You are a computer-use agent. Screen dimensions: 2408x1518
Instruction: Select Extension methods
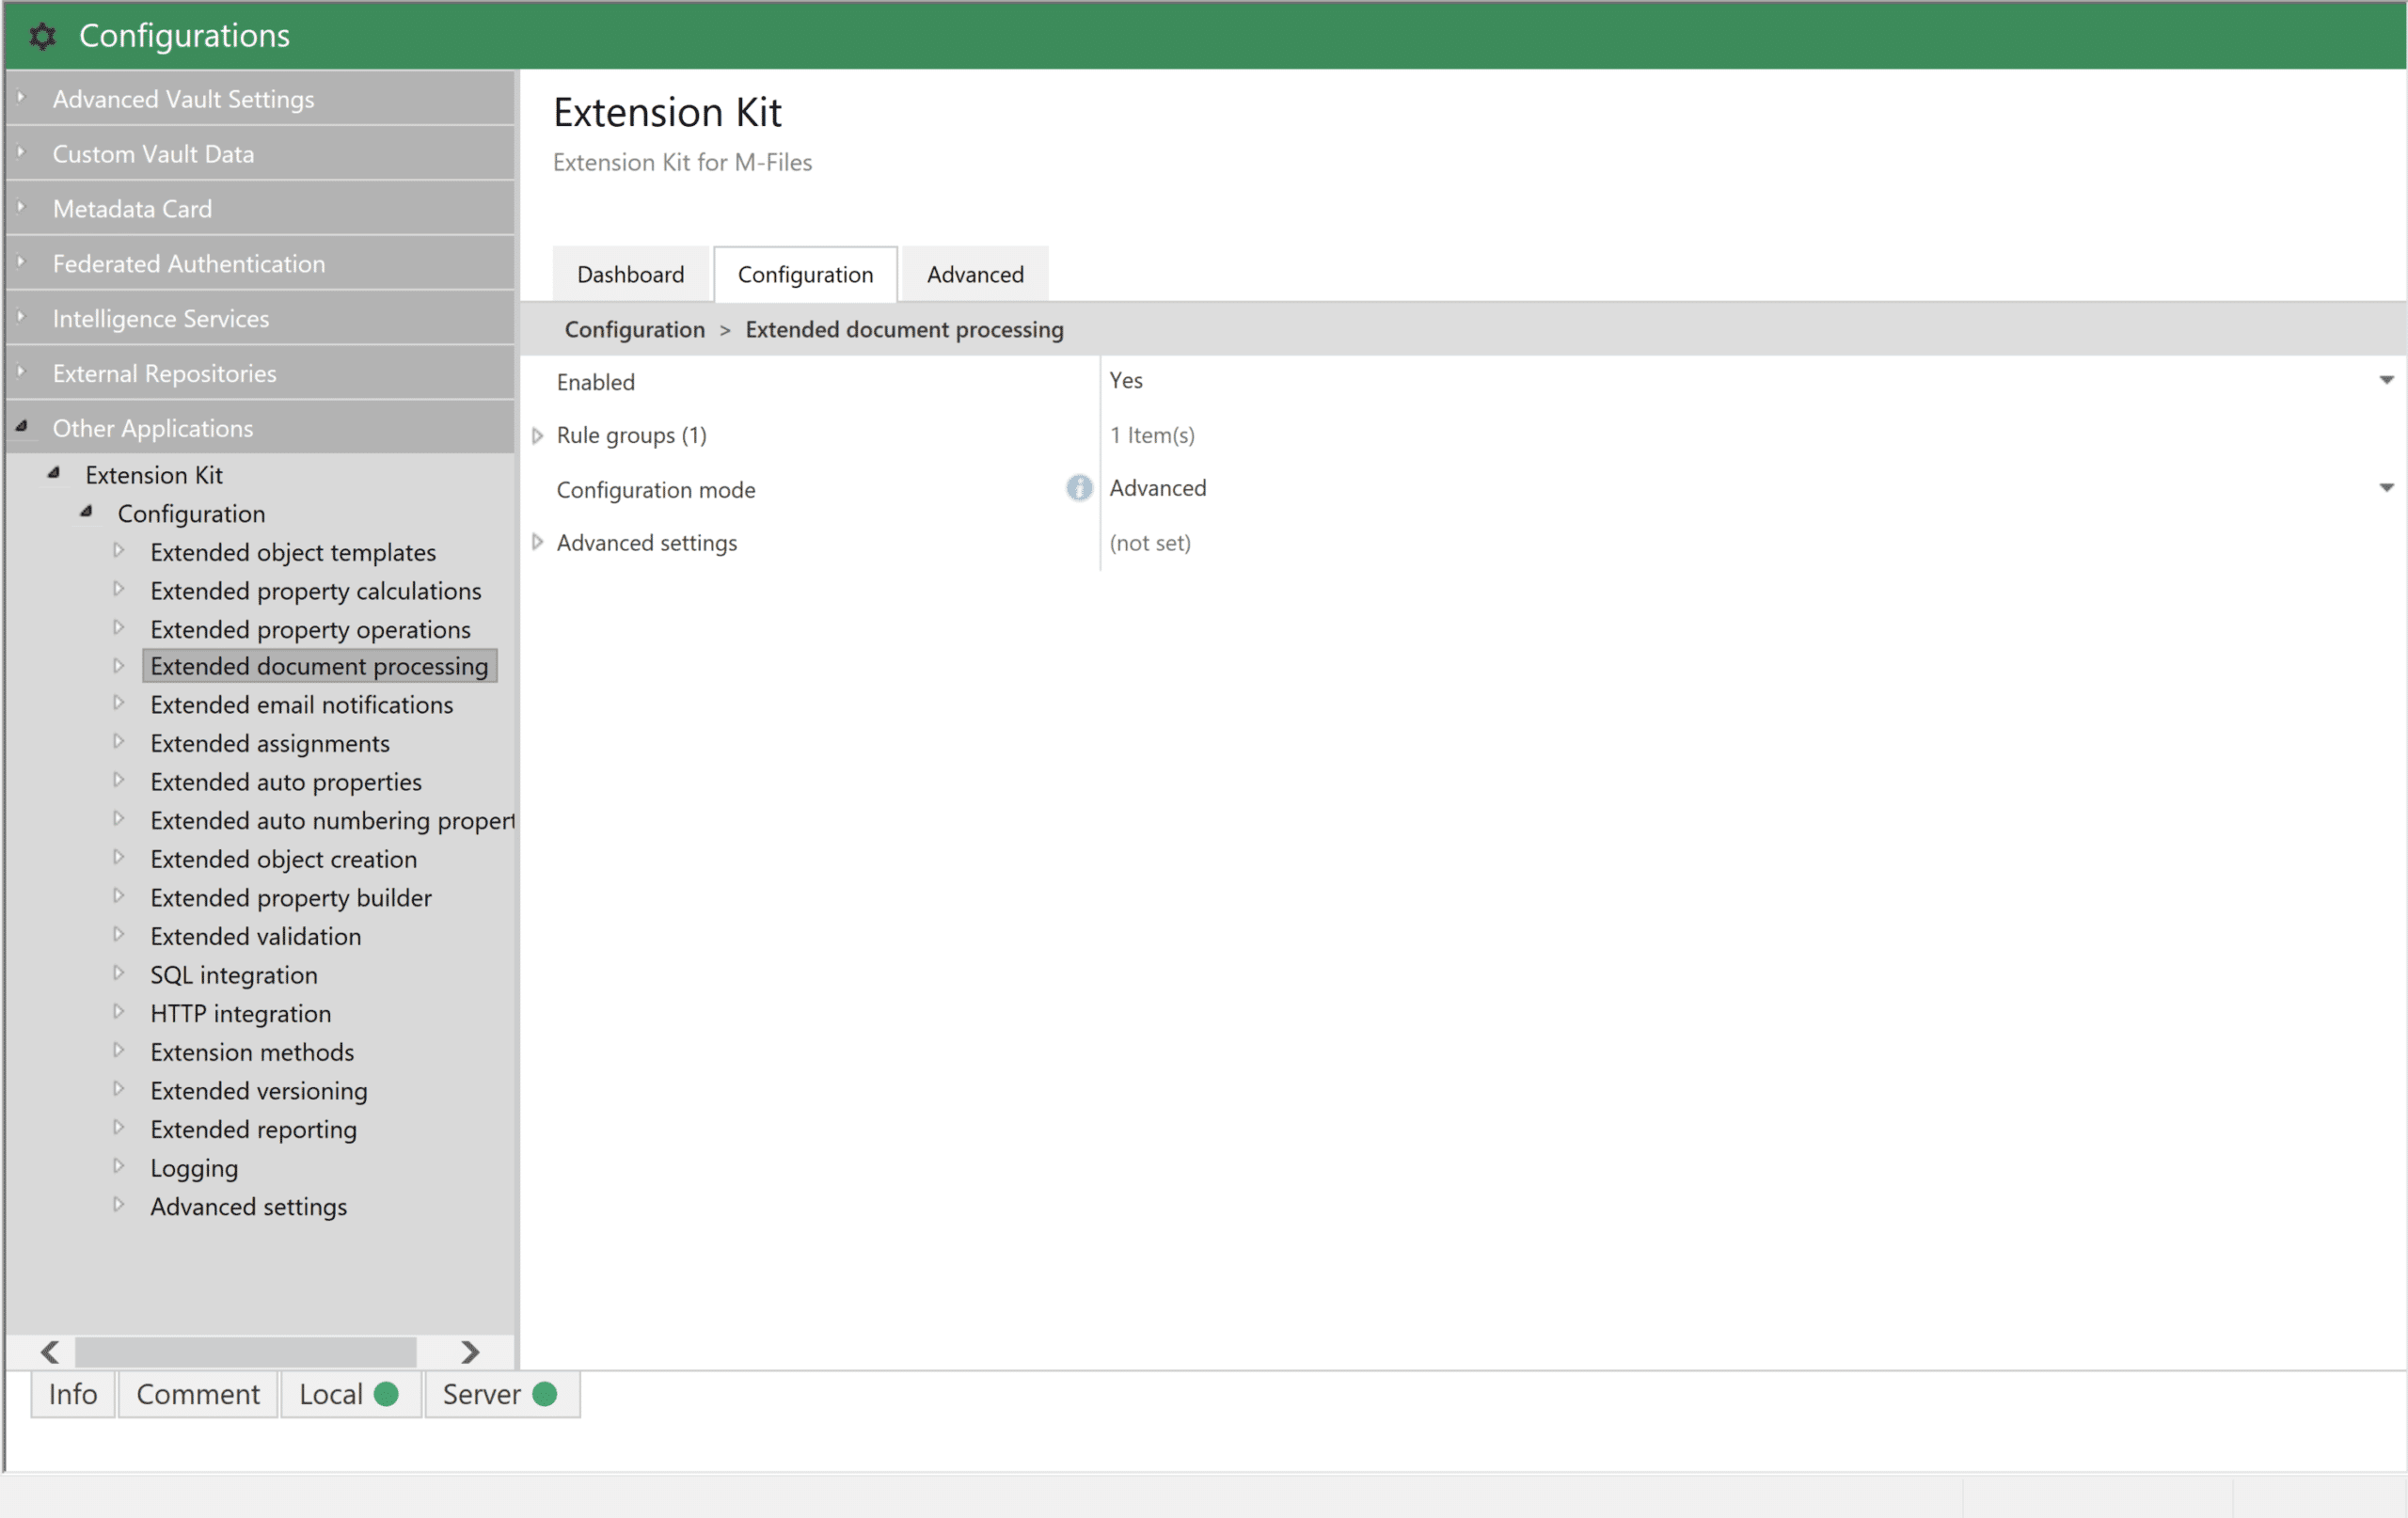click(252, 1052)
